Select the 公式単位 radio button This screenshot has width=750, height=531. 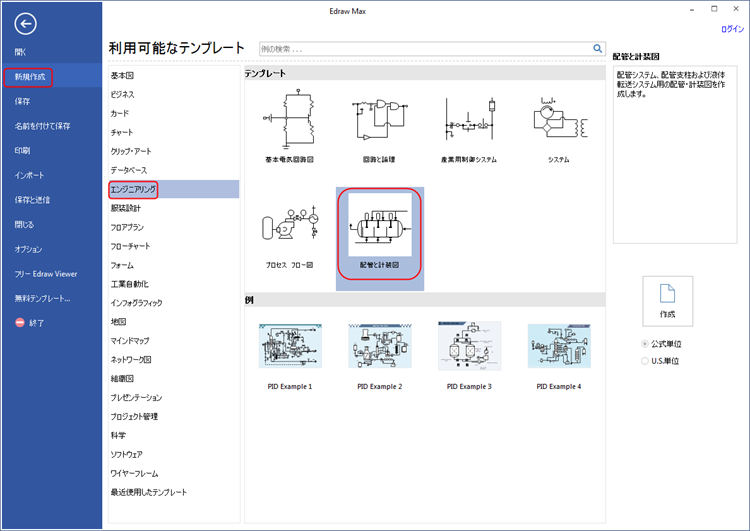tap(645, 344)
